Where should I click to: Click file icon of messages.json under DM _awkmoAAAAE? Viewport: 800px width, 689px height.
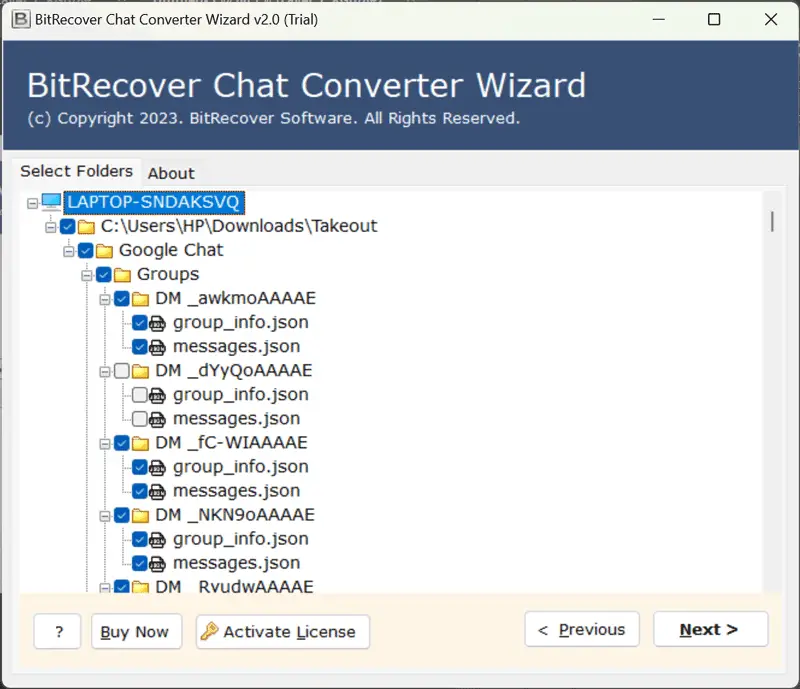tap(158, 347)
